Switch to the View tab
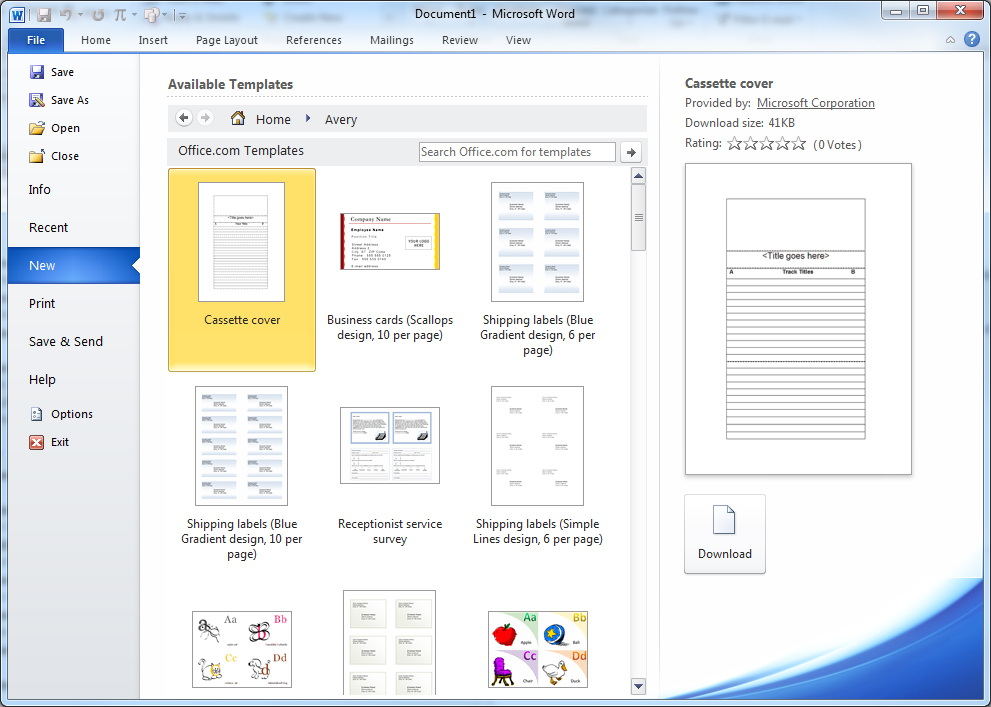 (x=518, y=40)
